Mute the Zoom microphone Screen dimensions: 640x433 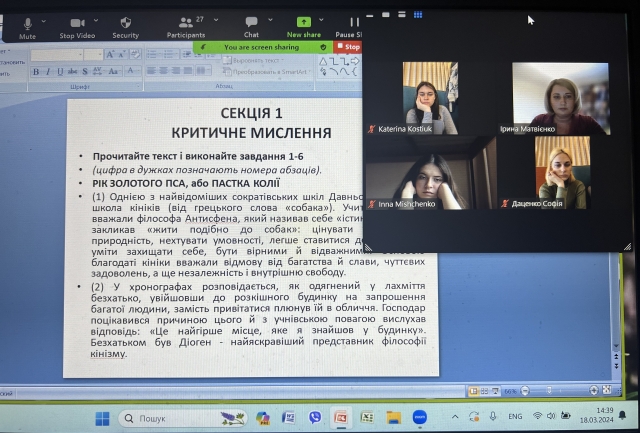click(x=27, y=28)
